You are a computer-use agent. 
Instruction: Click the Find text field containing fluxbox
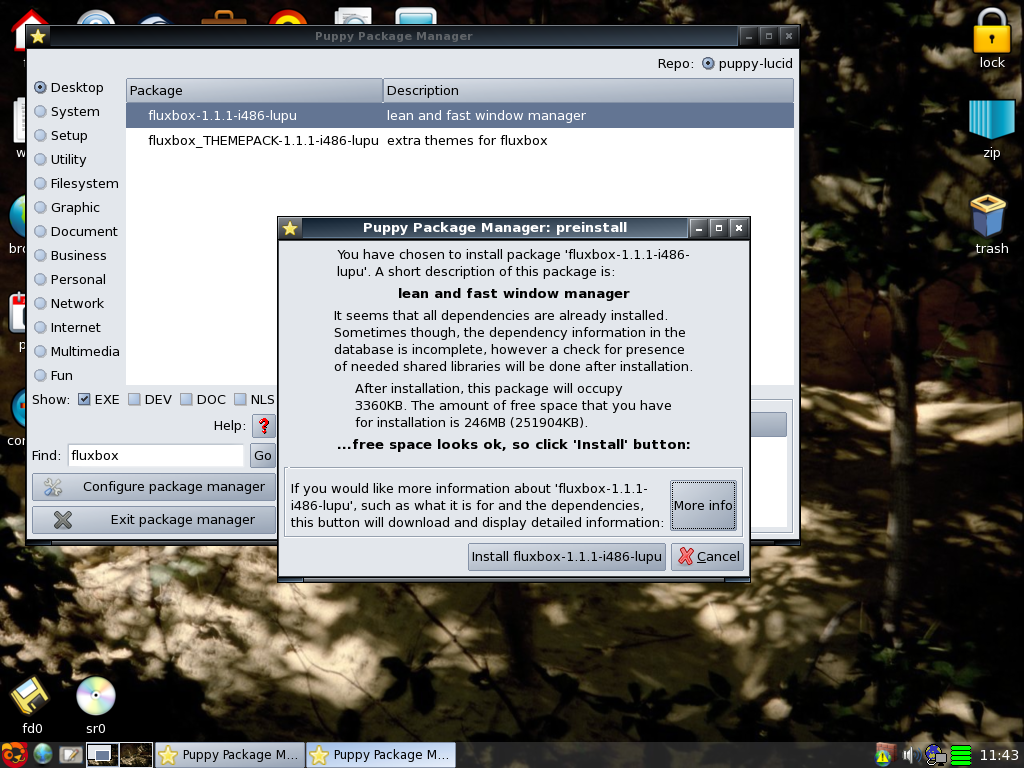[x=155, y=456]
